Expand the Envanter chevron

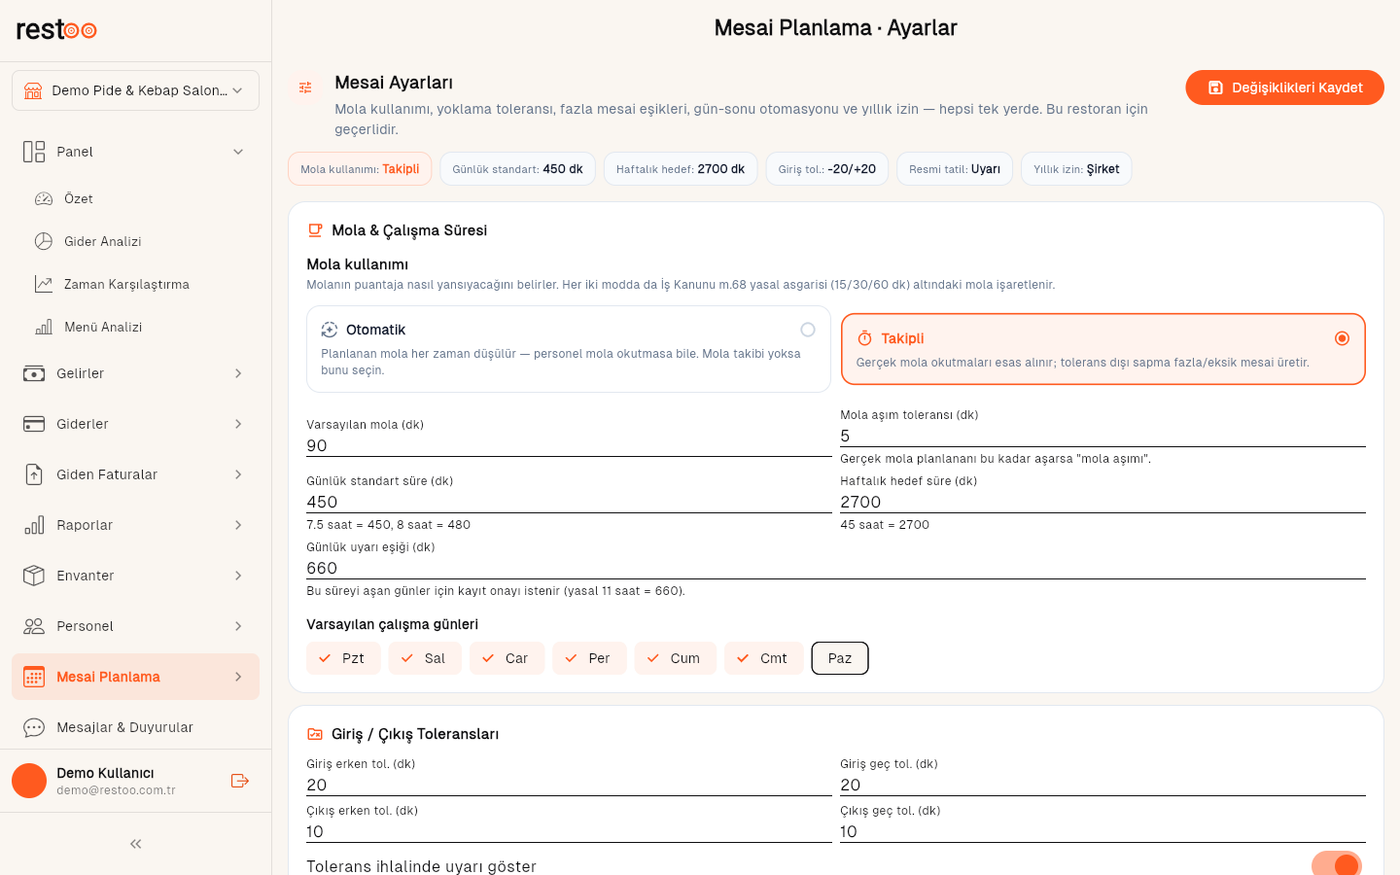point(238,576)
